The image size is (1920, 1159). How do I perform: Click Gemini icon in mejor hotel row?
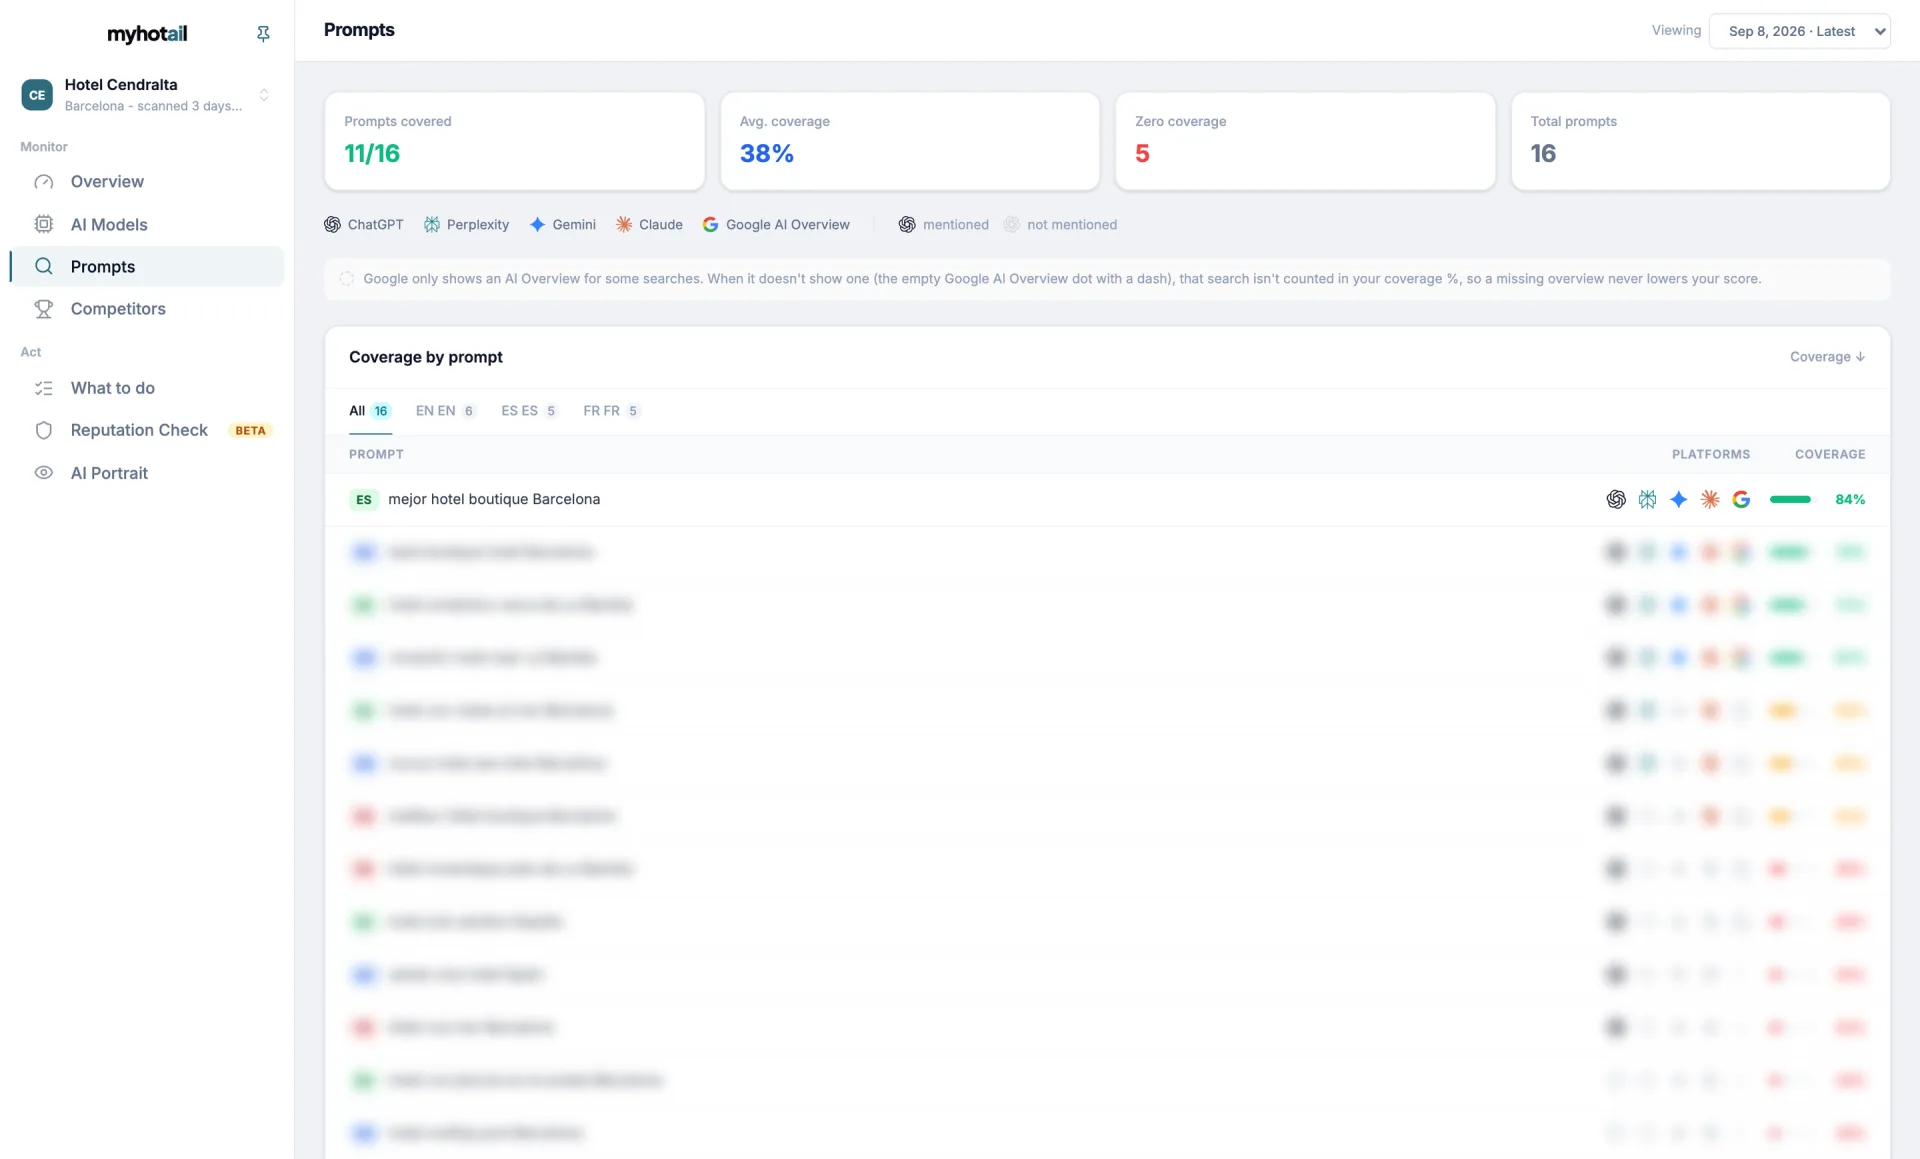coord(1679,500)
